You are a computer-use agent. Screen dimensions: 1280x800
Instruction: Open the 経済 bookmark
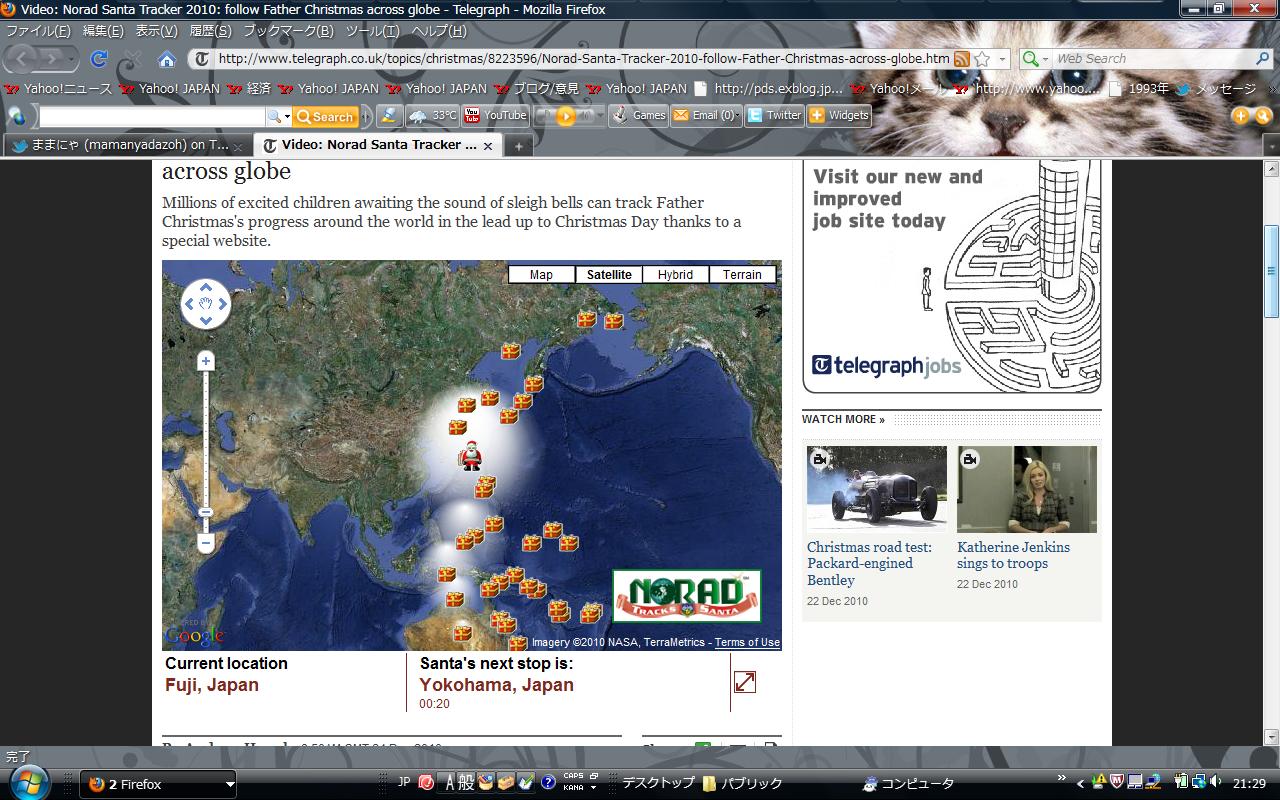click(249, 89)
